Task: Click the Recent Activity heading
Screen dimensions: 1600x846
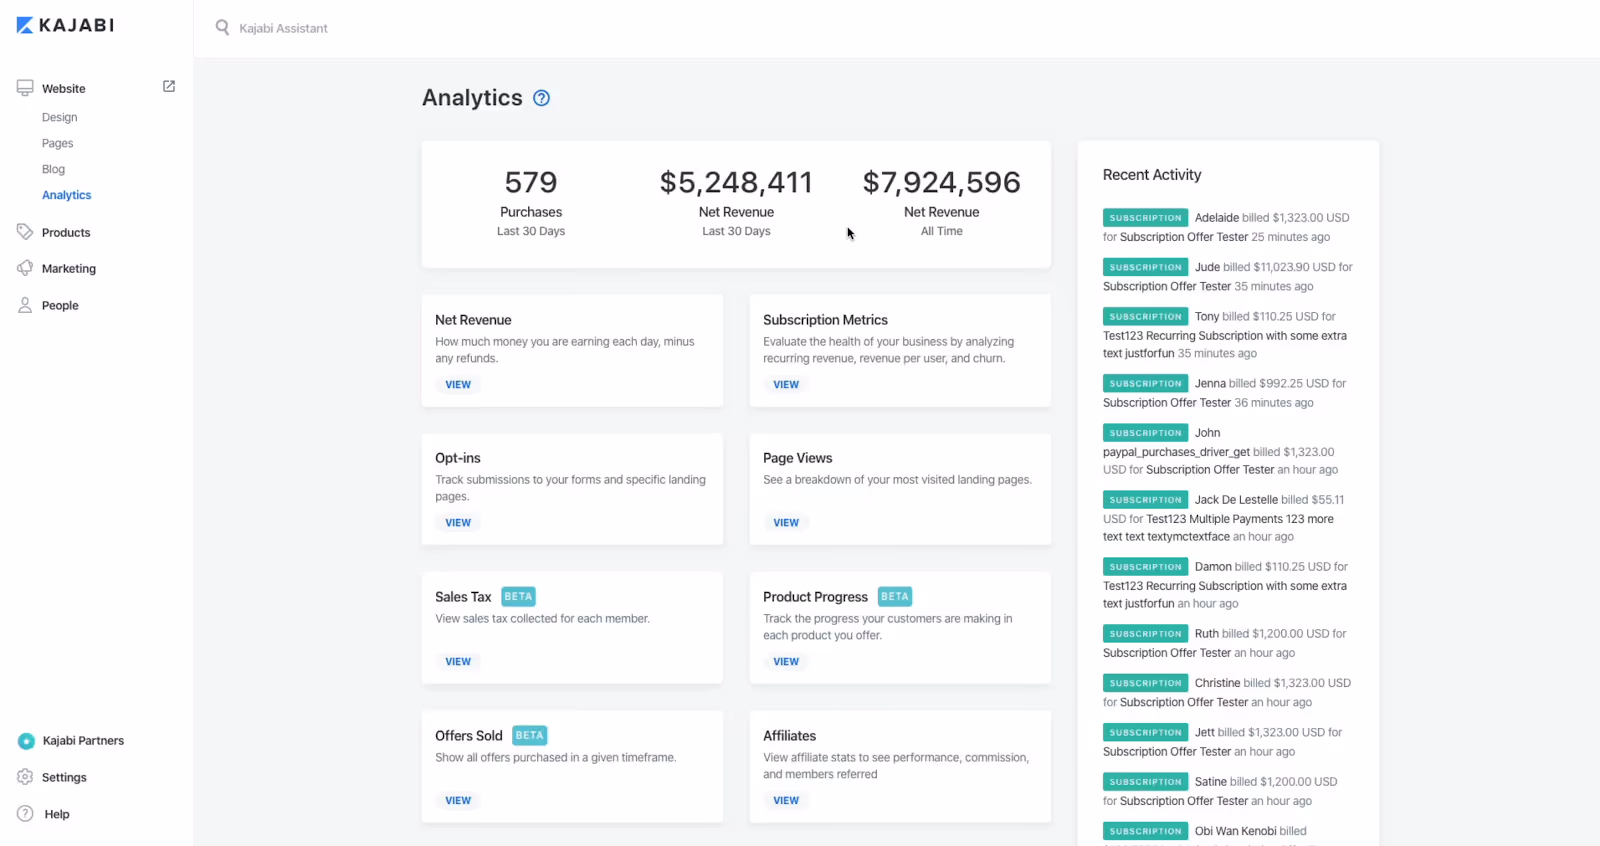Action: coord(1152,175)
